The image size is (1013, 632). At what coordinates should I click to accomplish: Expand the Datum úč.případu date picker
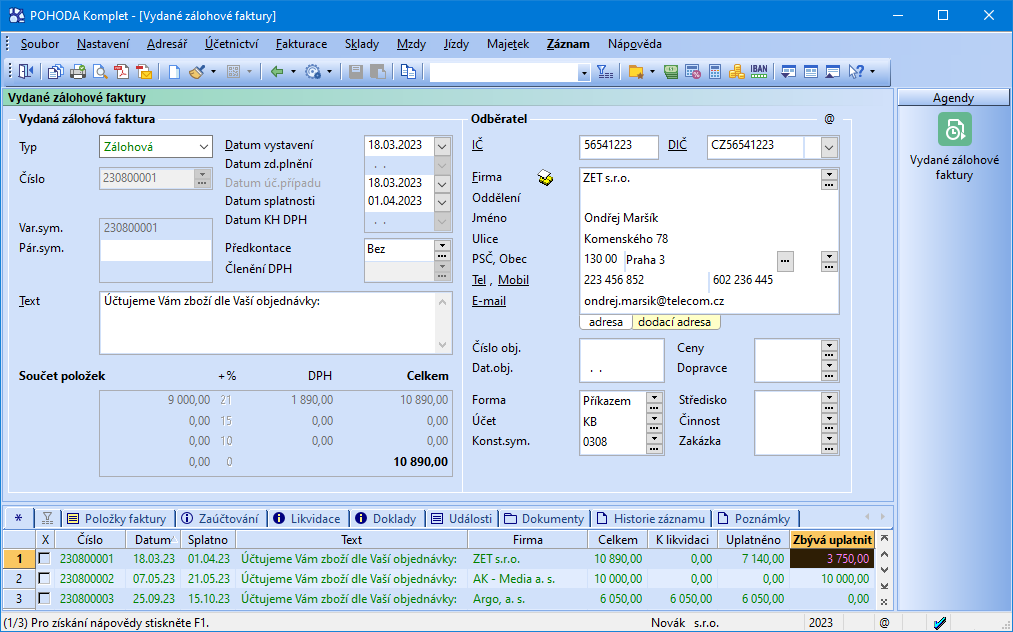[442, 184]
